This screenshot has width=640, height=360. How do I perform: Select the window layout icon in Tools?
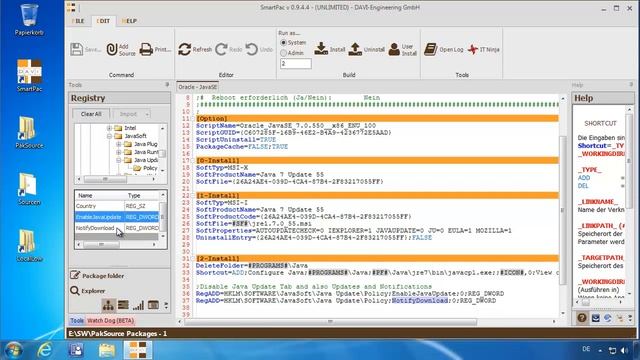153,305
